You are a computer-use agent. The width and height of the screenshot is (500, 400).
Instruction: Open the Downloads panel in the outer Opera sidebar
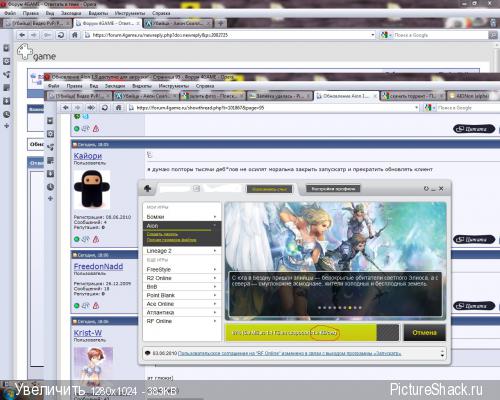coord(6,101)
